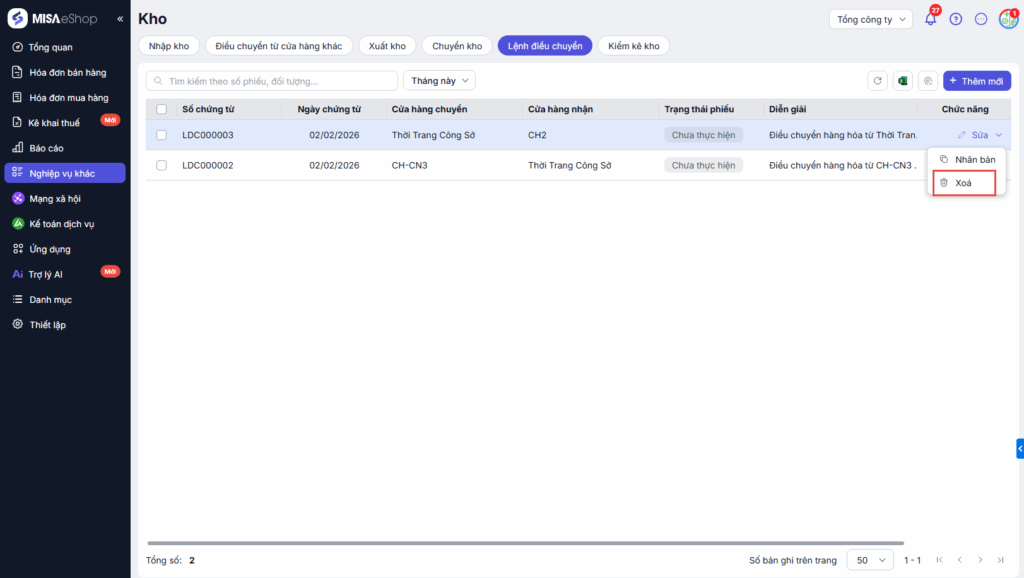Open the more options ellipsis icon

point(981,19)
